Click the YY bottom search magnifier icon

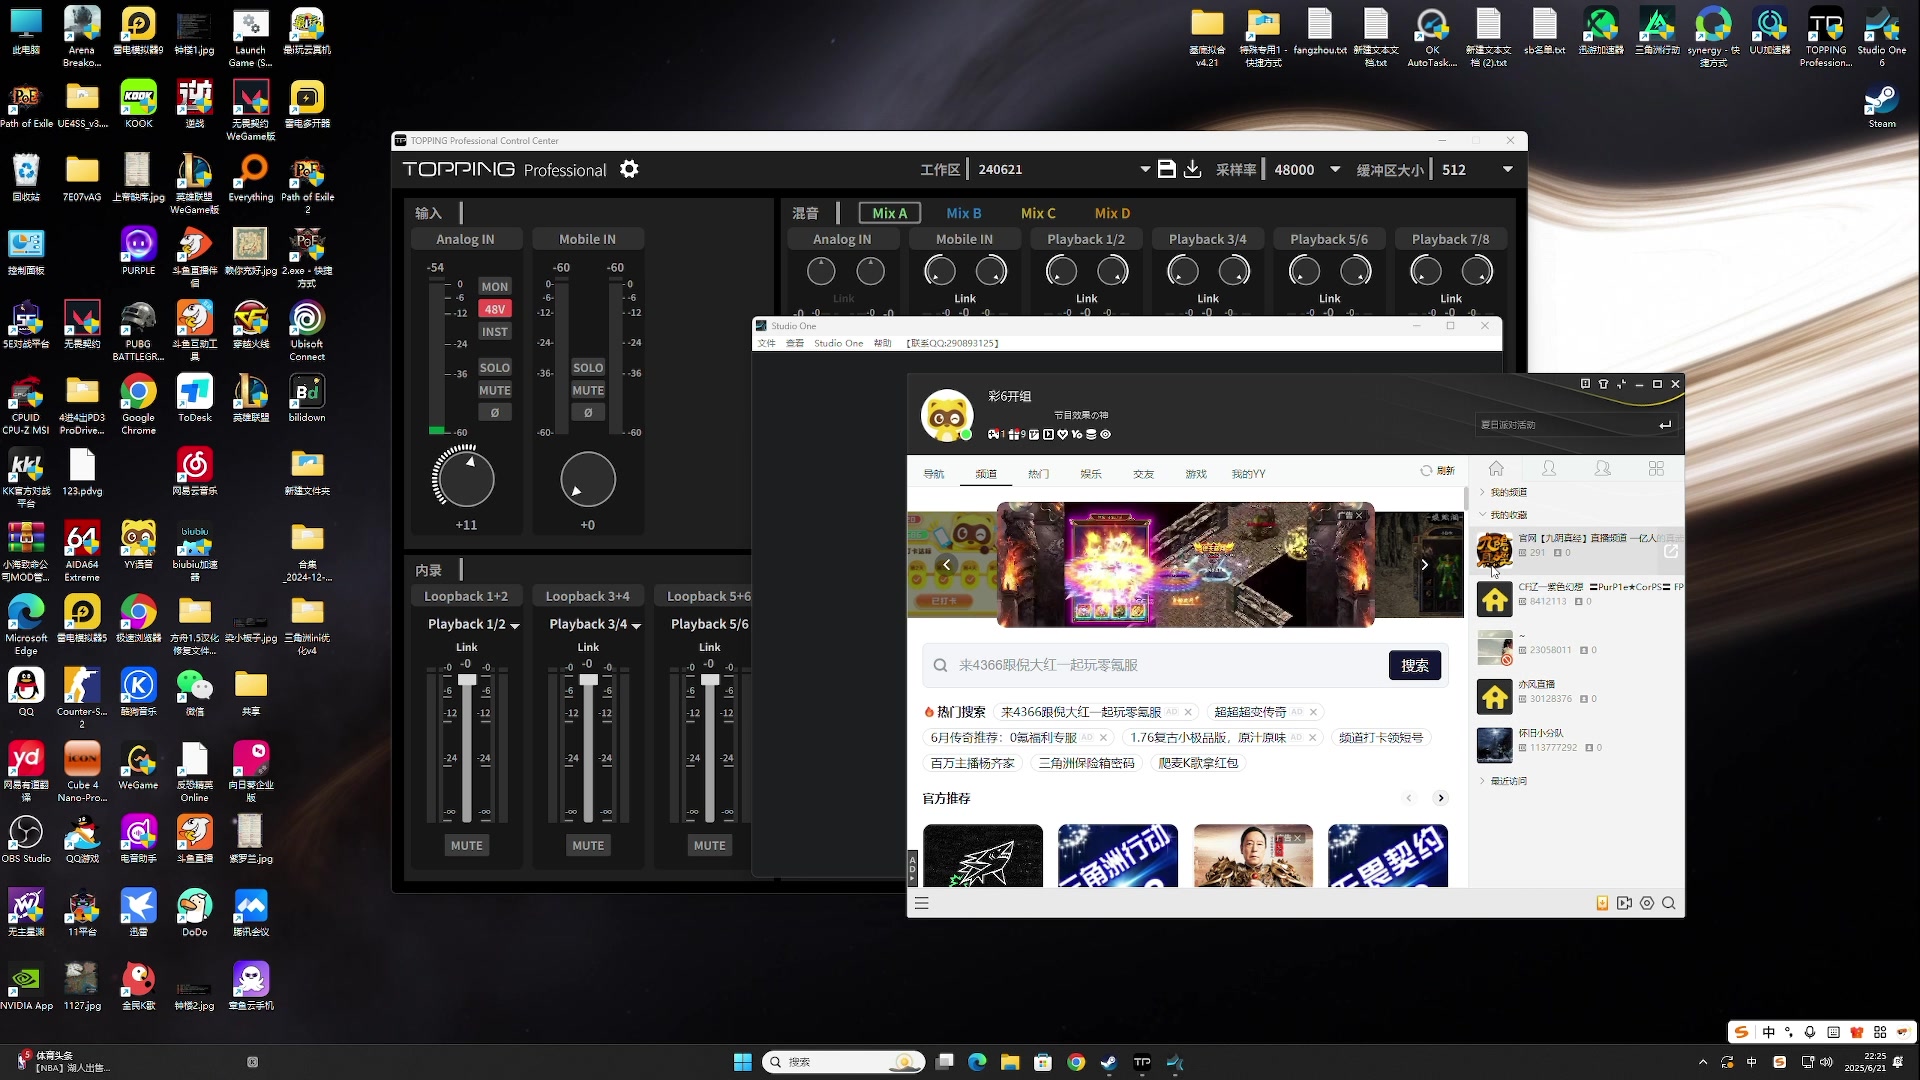pyautogui.click(x=1669, y=903)
